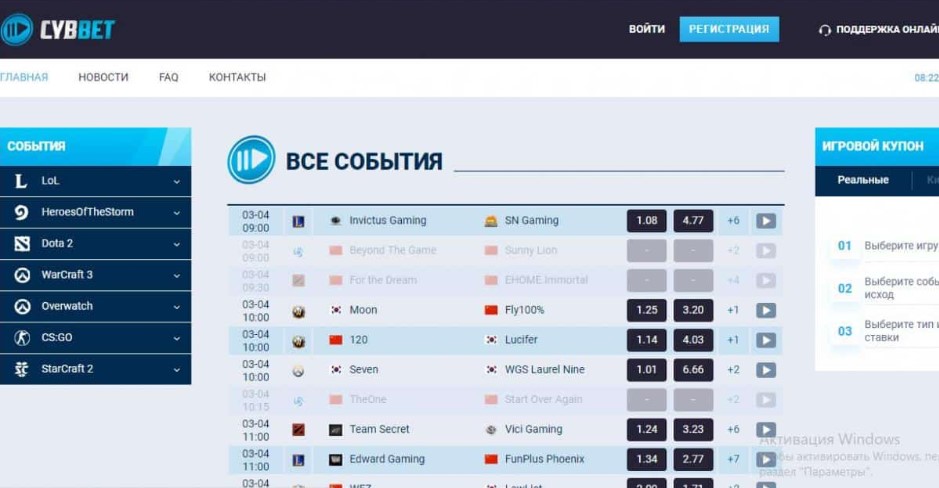The image size is (939, 488).
Task: Select HeroesOfTheStorm in the sidebar
Action: point(95,212)
